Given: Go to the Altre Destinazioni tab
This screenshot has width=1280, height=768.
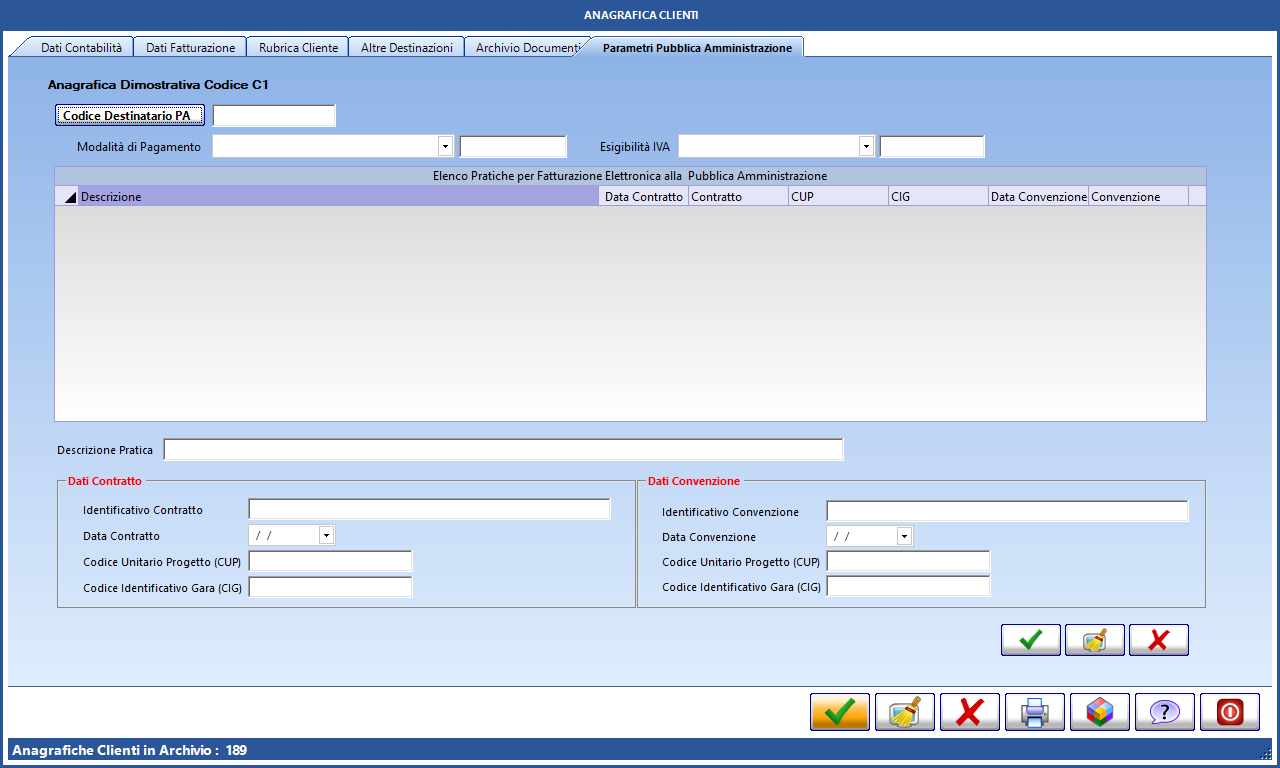Looking at the screenshot, I should [x=406, y=47].
